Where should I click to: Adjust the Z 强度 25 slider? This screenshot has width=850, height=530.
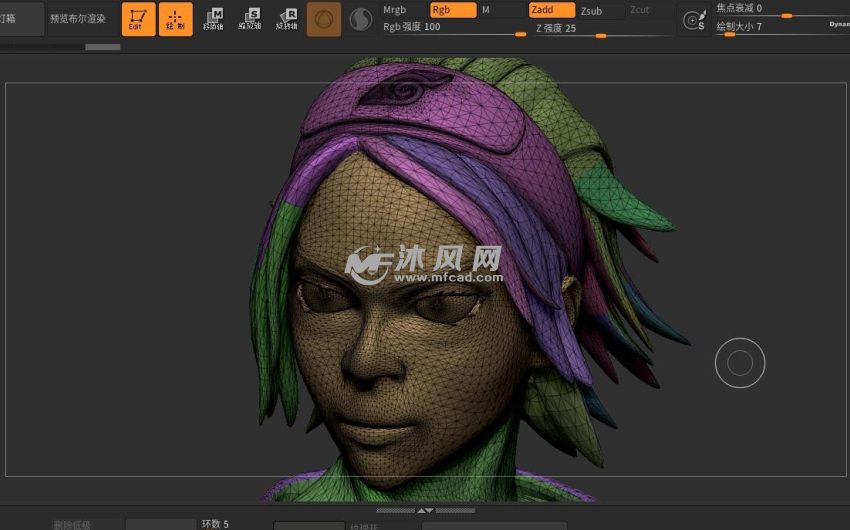coord(604,29)
